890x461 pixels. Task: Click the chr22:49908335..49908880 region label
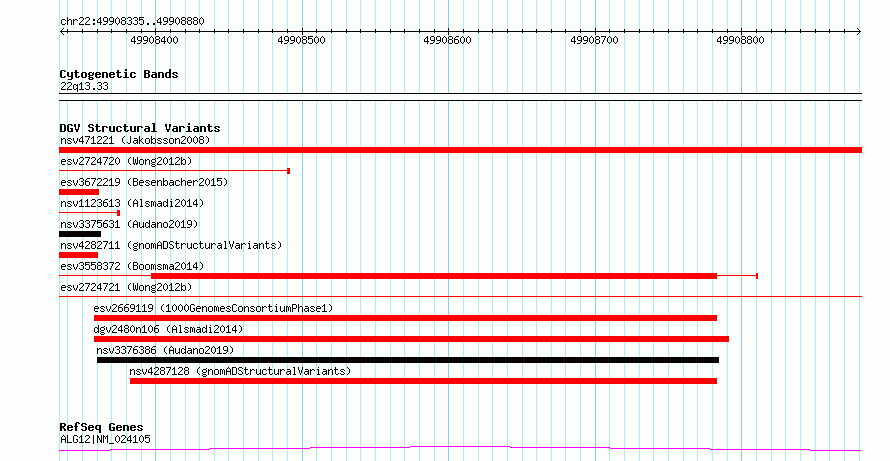pos(132,22)
